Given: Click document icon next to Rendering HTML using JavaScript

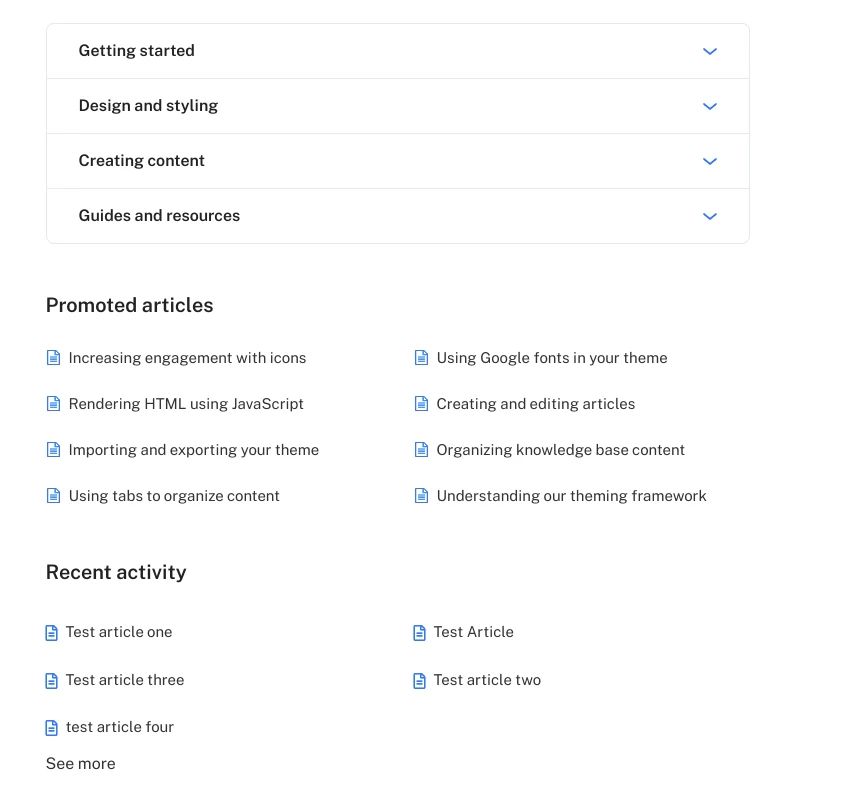Looking at the screenshot, I should (x=53, y=404).
